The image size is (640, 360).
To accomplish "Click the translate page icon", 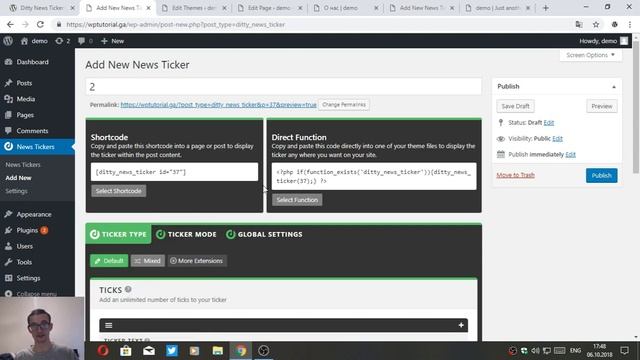I will pos(579,24).
